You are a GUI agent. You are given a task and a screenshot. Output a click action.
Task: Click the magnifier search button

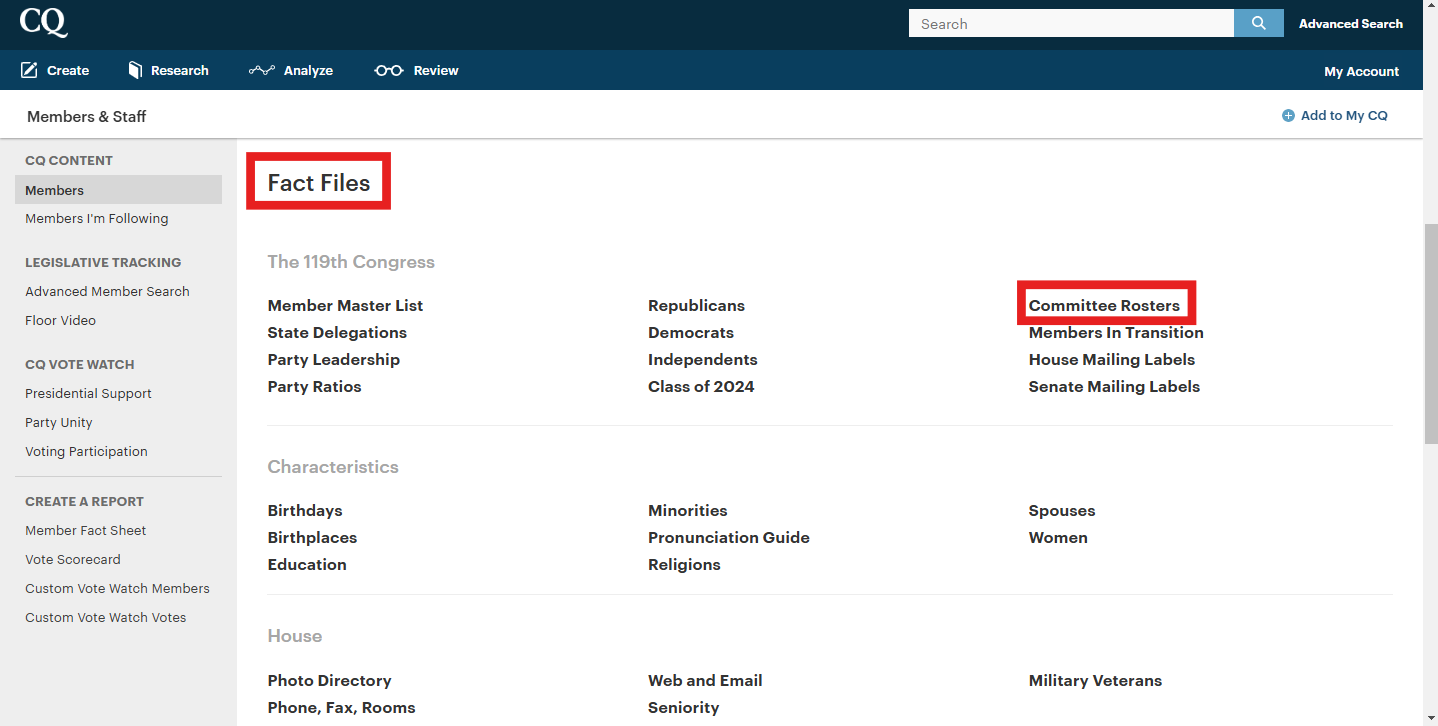coord(1258,23)
